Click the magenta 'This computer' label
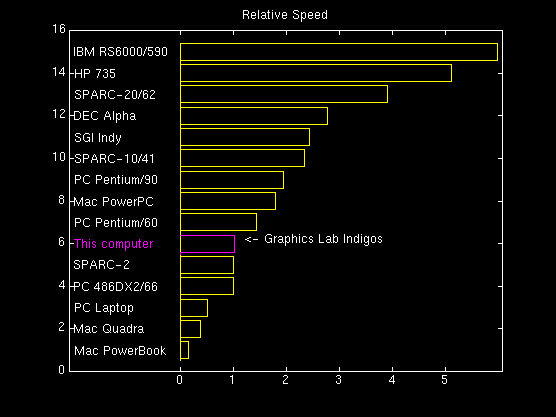556x417 pixels. click(114, 244)
